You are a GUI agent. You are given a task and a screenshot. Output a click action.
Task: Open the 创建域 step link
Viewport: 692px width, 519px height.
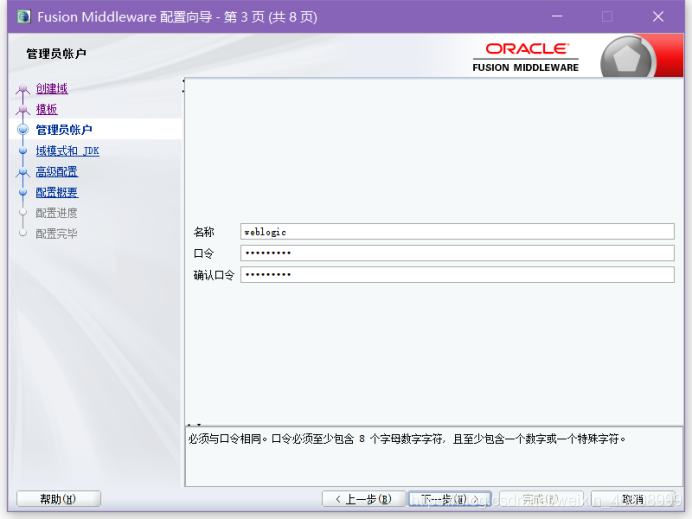(x=52, y=88)
